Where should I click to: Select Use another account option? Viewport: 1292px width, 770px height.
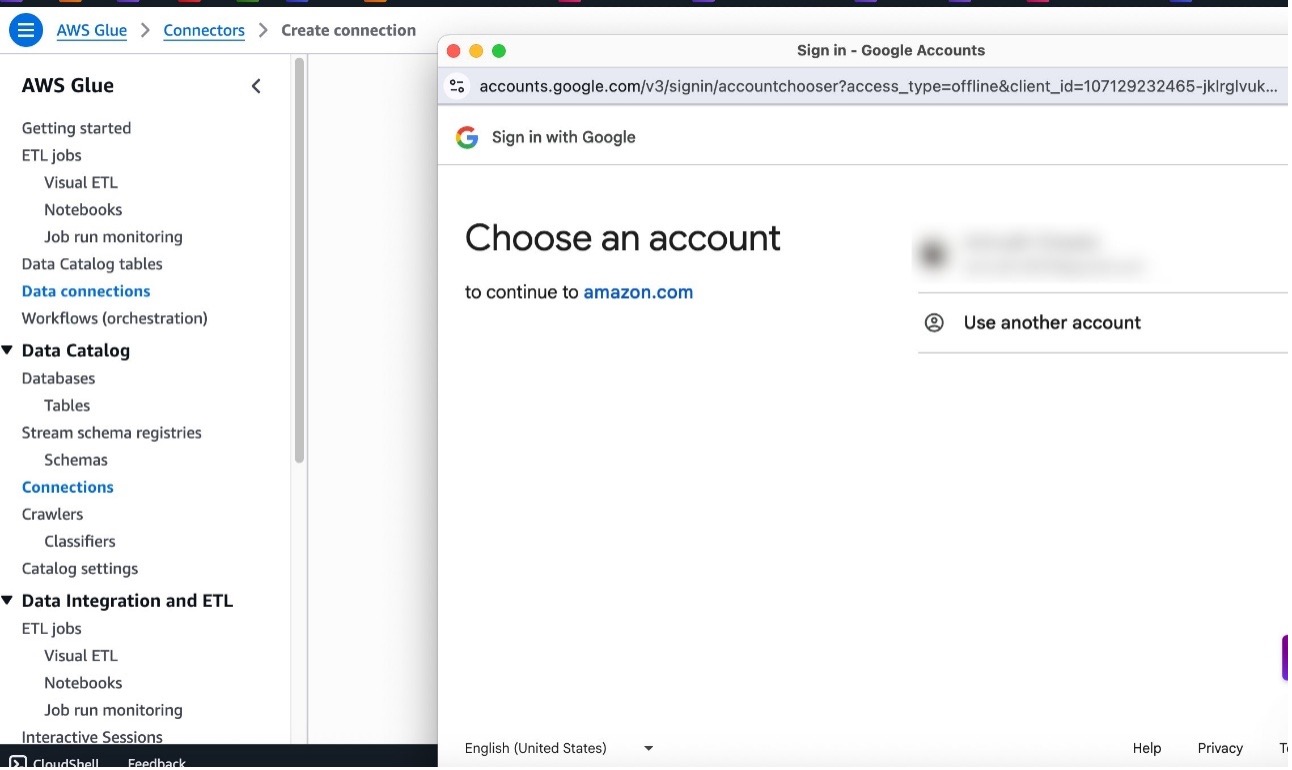click(1051, 323)
